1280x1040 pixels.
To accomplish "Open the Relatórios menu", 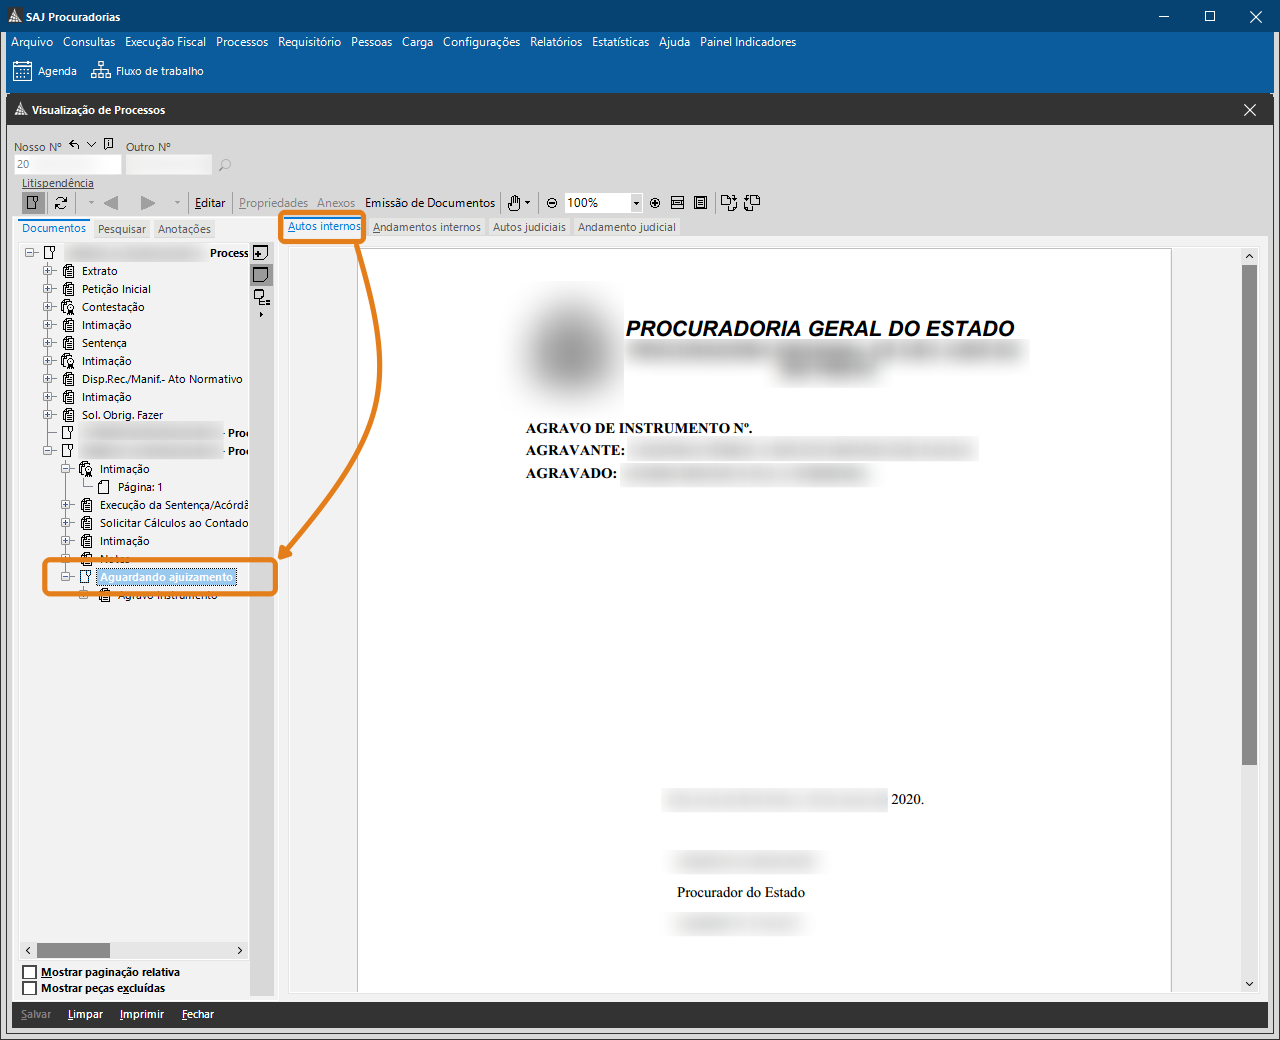I will click(555, 42).
